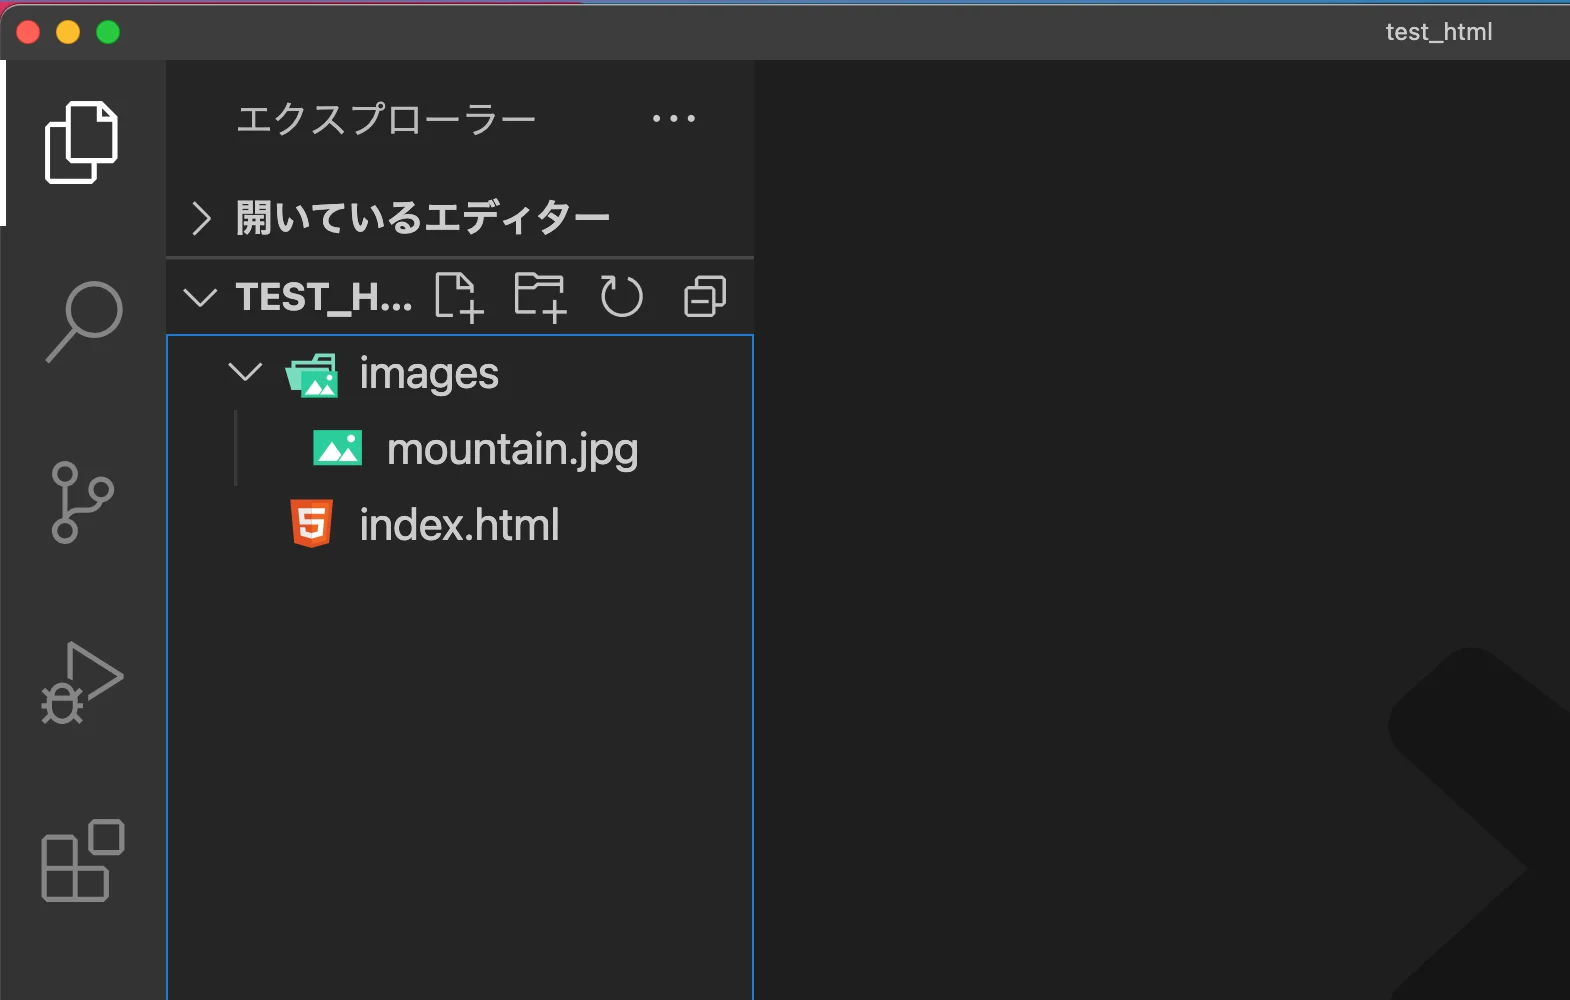Open index.html file
Viewport: 1570px width, 1000px height.
(460, 525)
